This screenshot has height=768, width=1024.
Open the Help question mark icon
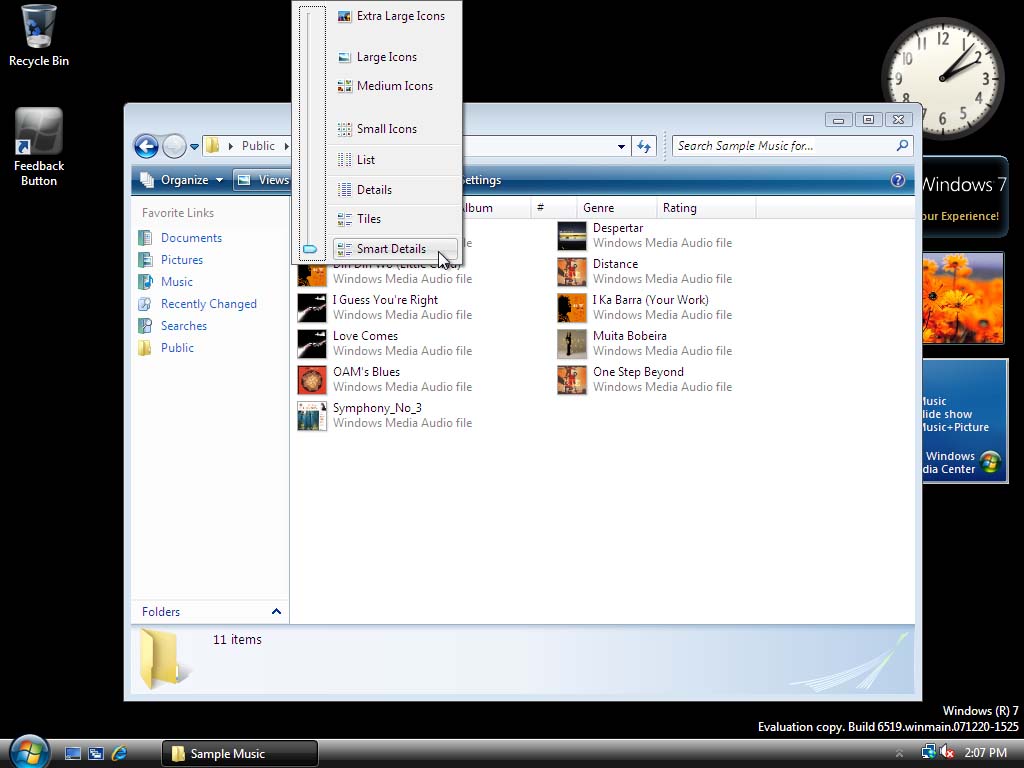898,180
